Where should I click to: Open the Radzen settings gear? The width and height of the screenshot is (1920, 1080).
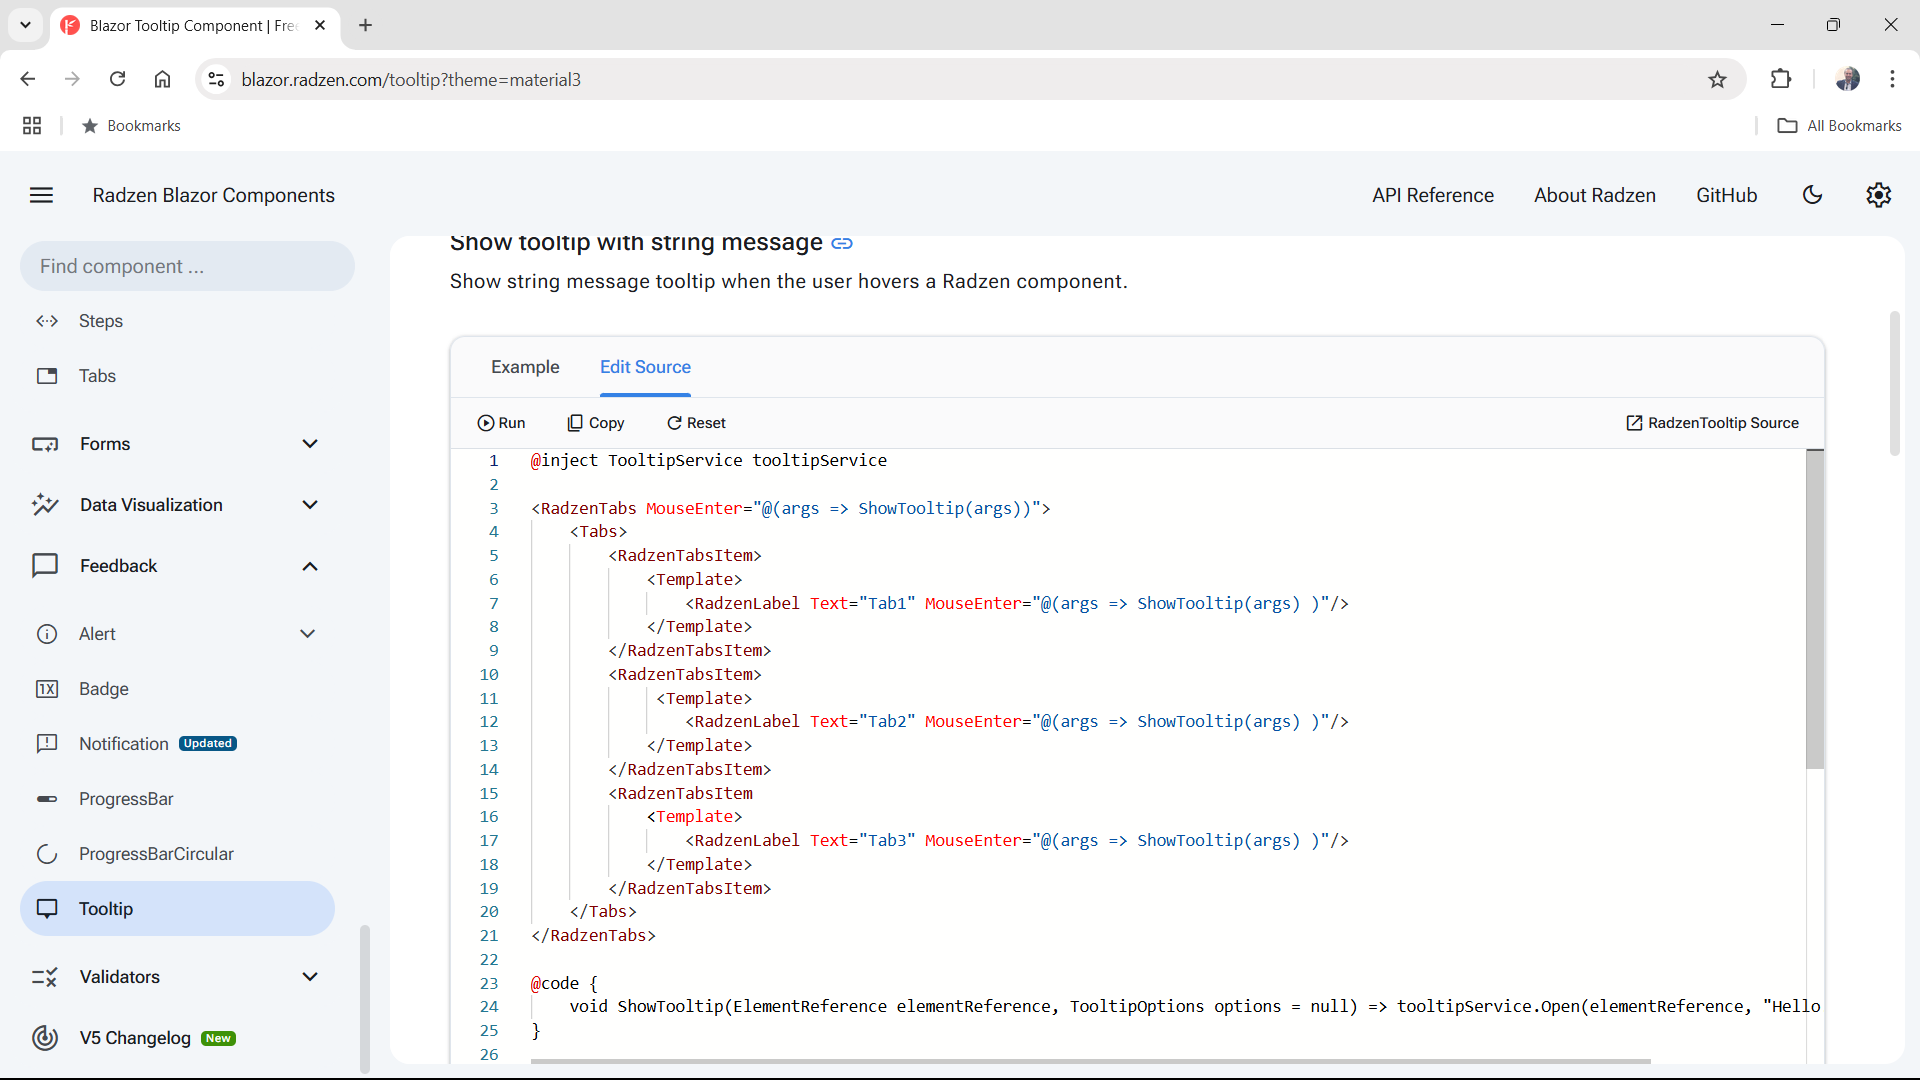coord(1878,194)
